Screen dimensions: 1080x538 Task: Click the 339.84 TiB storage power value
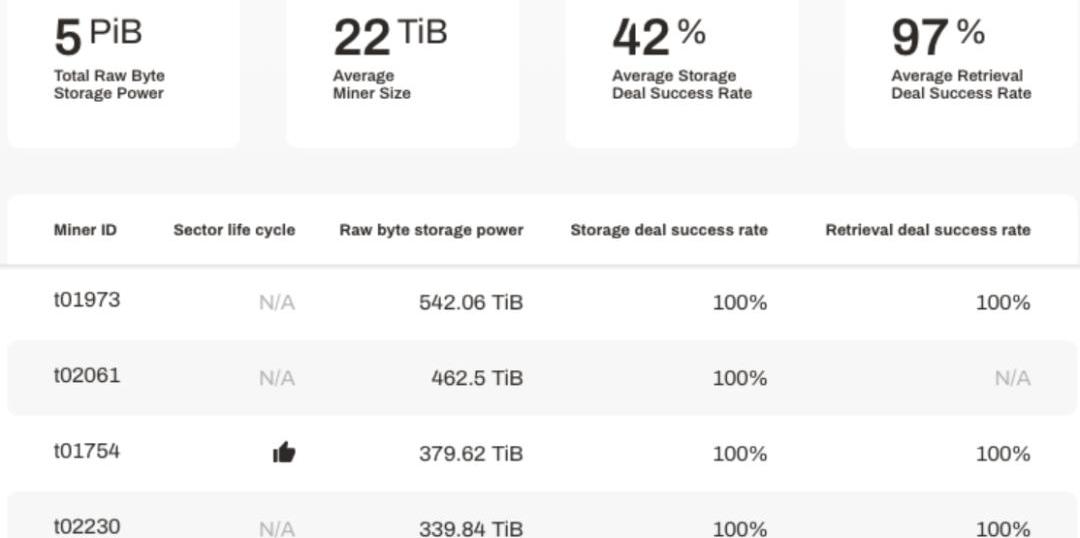click(470, 528)
